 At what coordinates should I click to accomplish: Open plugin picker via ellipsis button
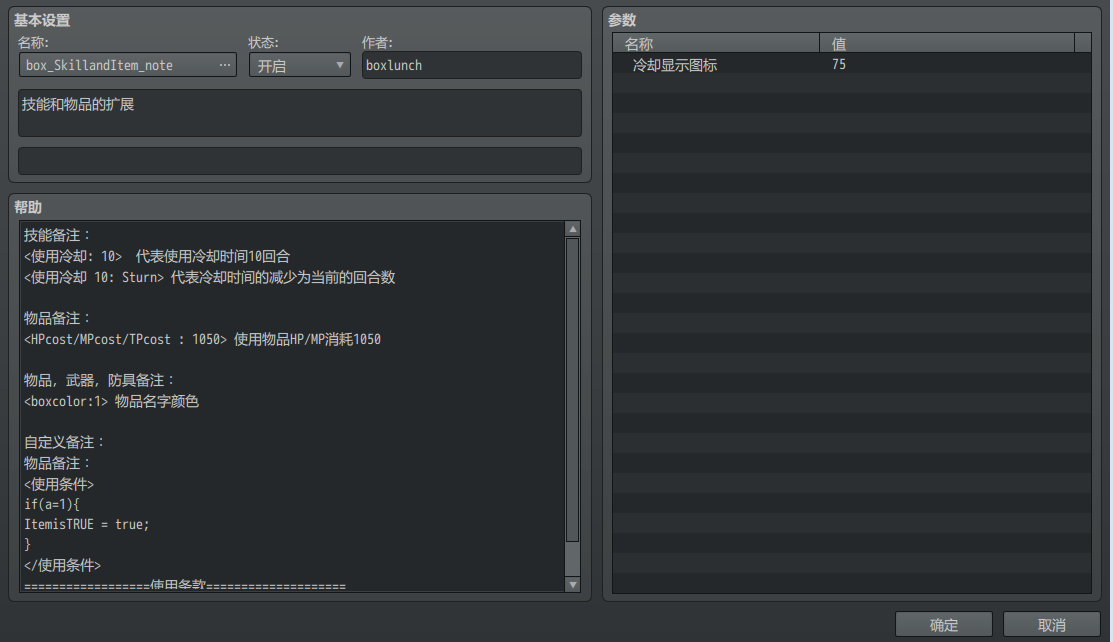pyautogui.click(x=225, y=65)
